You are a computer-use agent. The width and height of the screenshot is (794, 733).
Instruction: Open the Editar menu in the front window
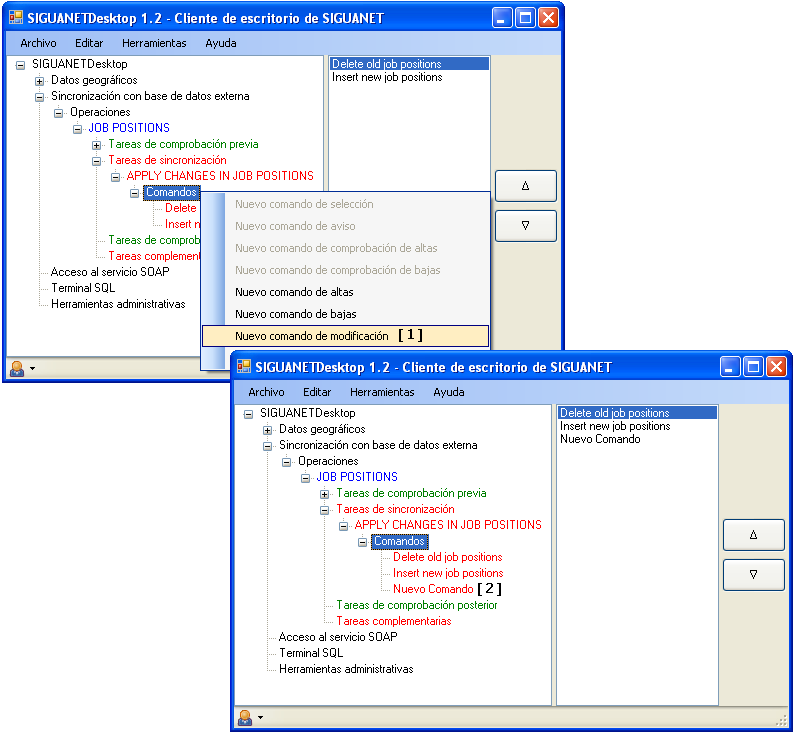317,392
